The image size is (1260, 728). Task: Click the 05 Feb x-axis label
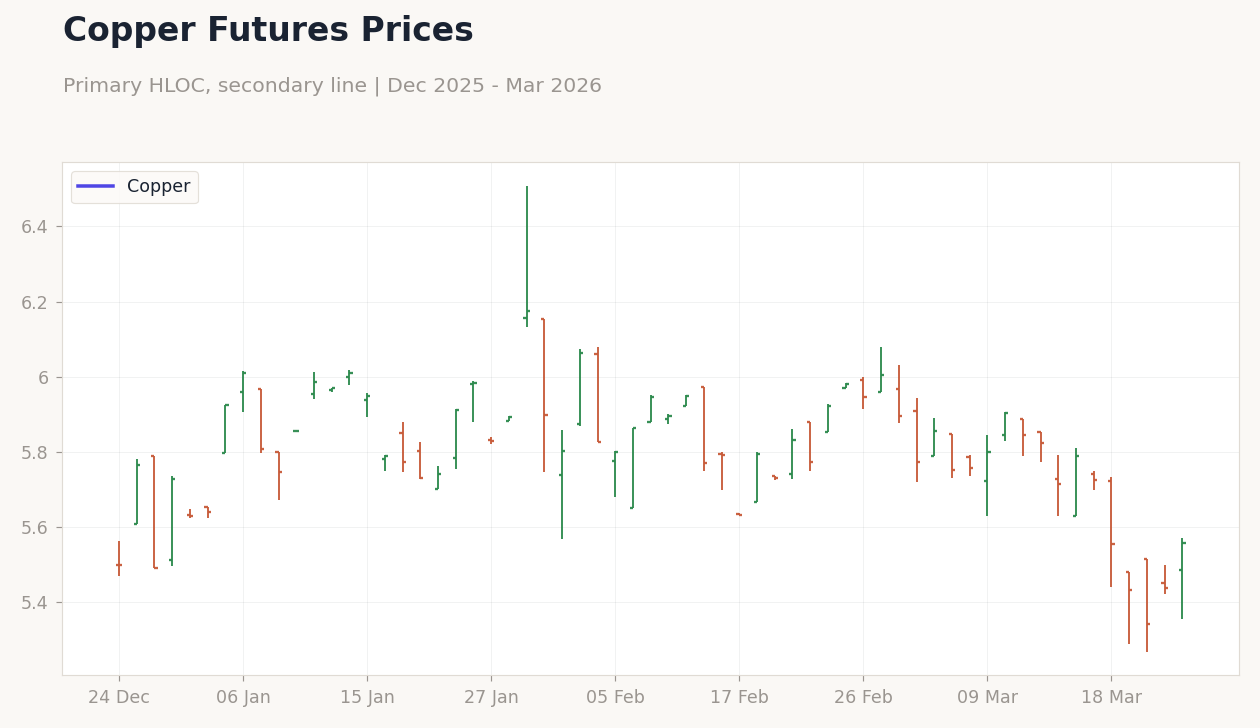615,698
